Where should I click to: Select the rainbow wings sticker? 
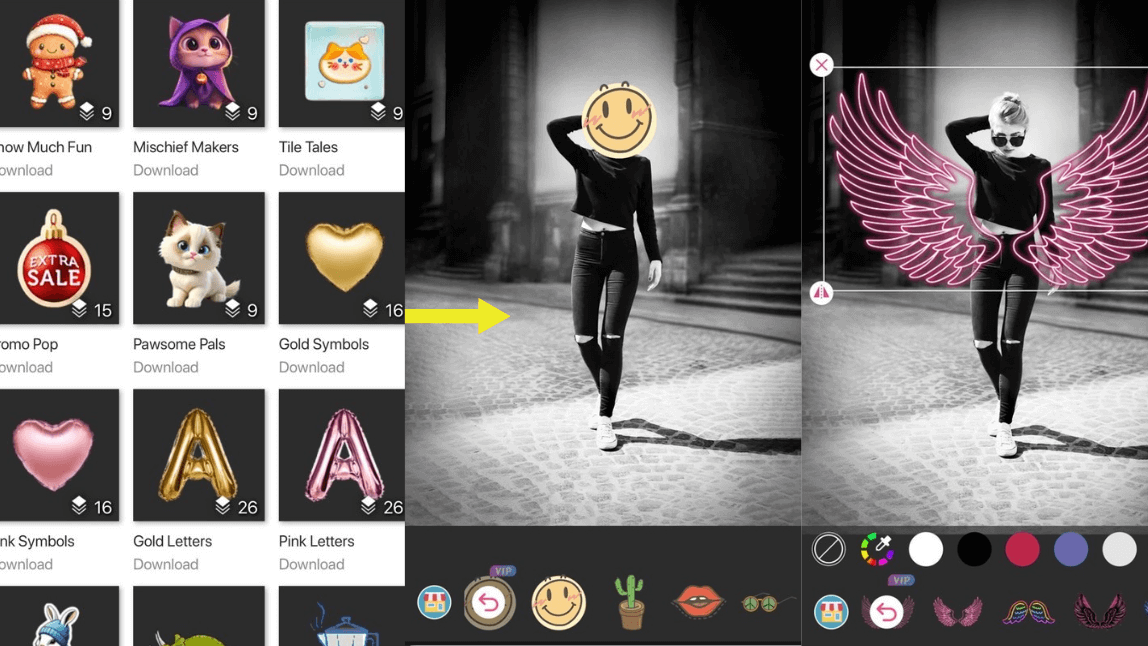1028,612
